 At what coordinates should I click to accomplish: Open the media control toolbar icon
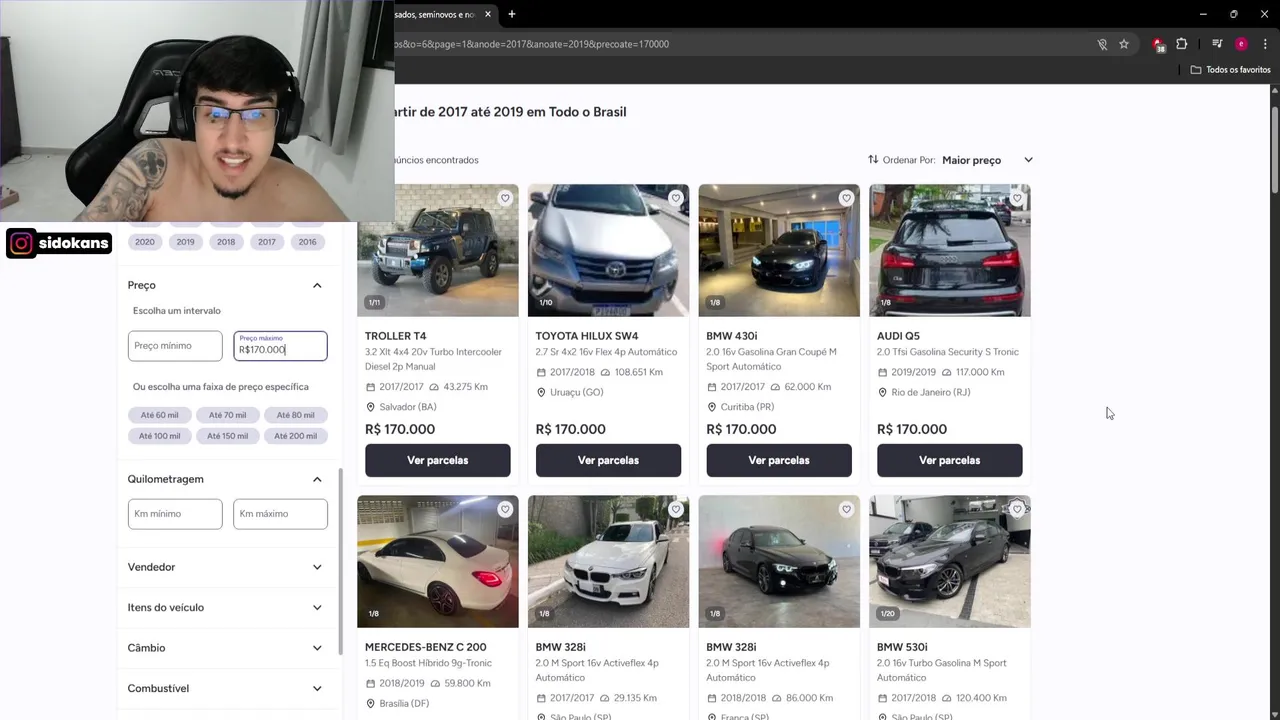(x=1217, y=44)
